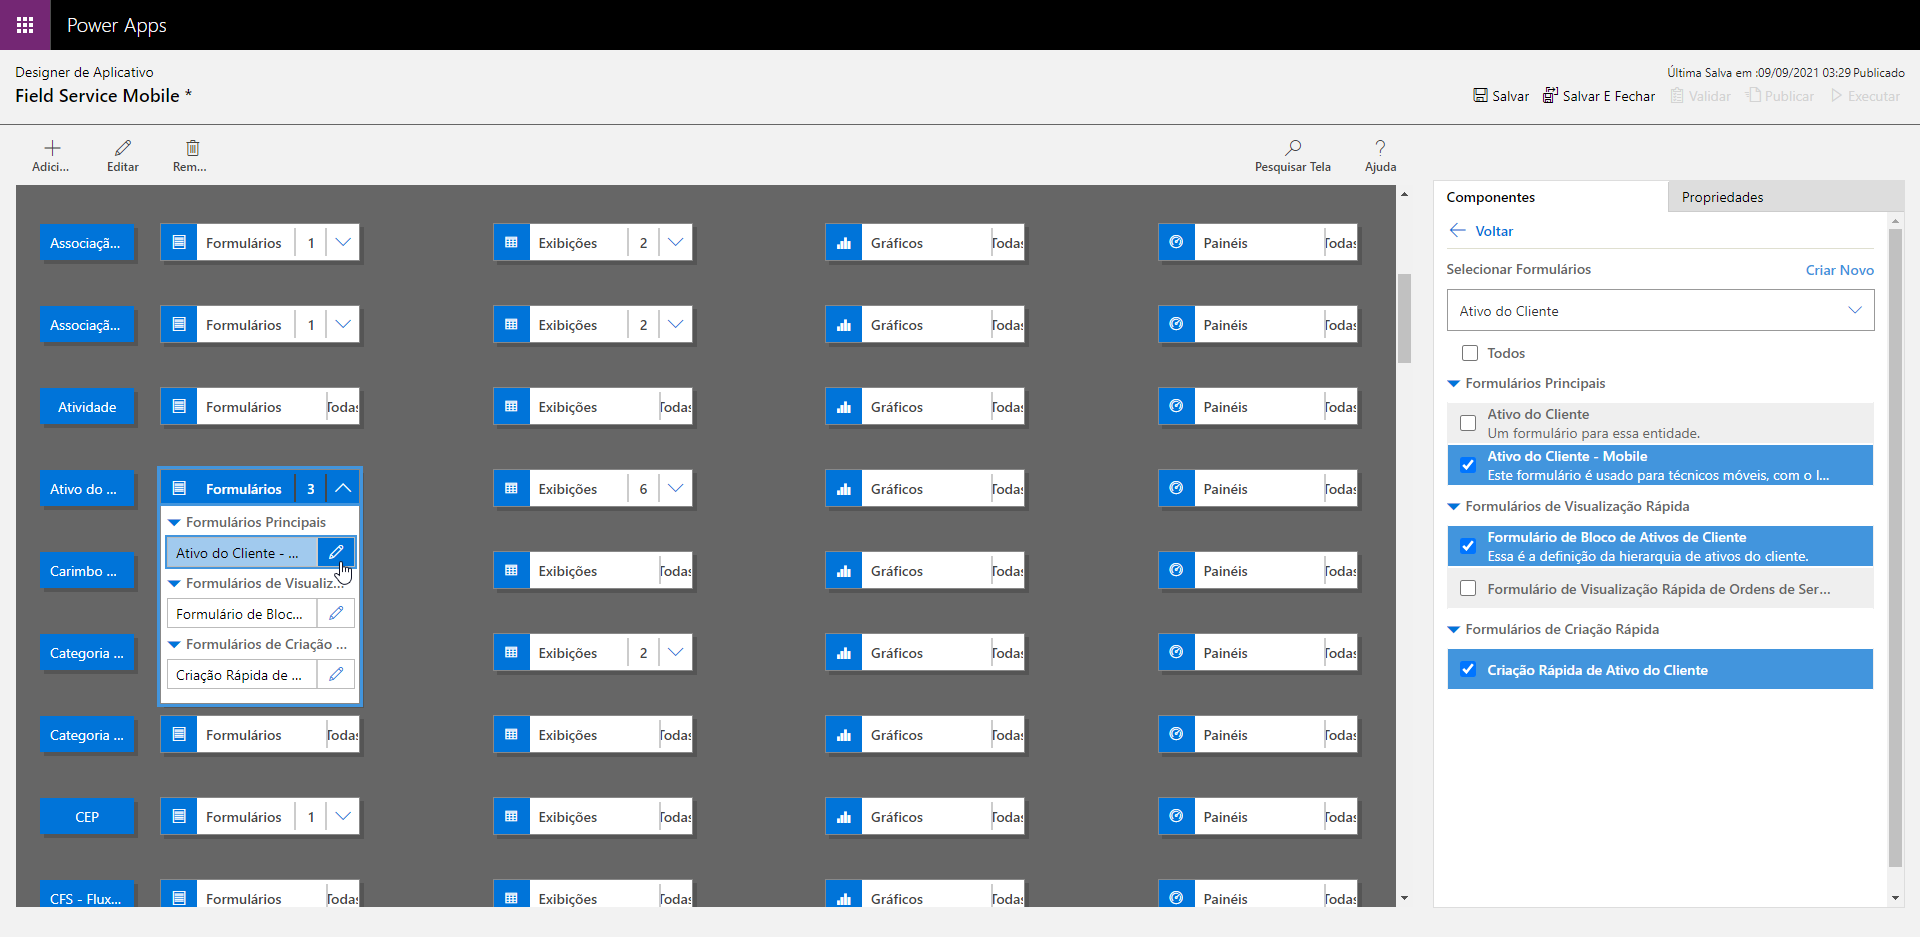Edit the Formulário de Bloco pencil icon

coord(336,613)
